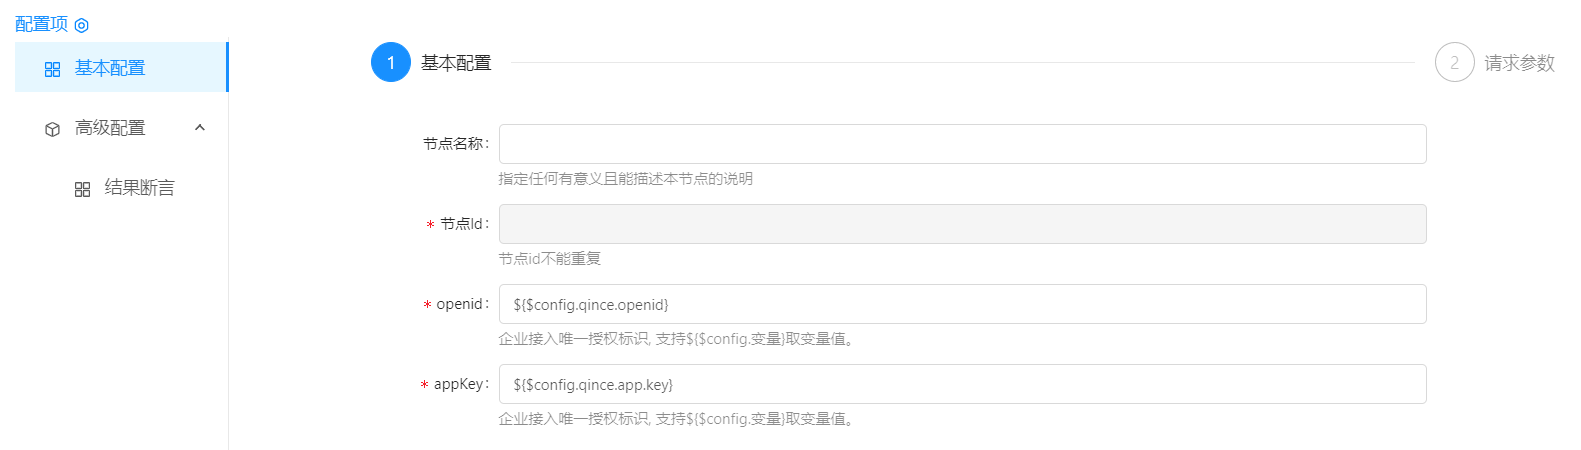Click the grid icon beside sidebar 基本配置
This screenshot has width=1581, height=450.
click(53, 69)
